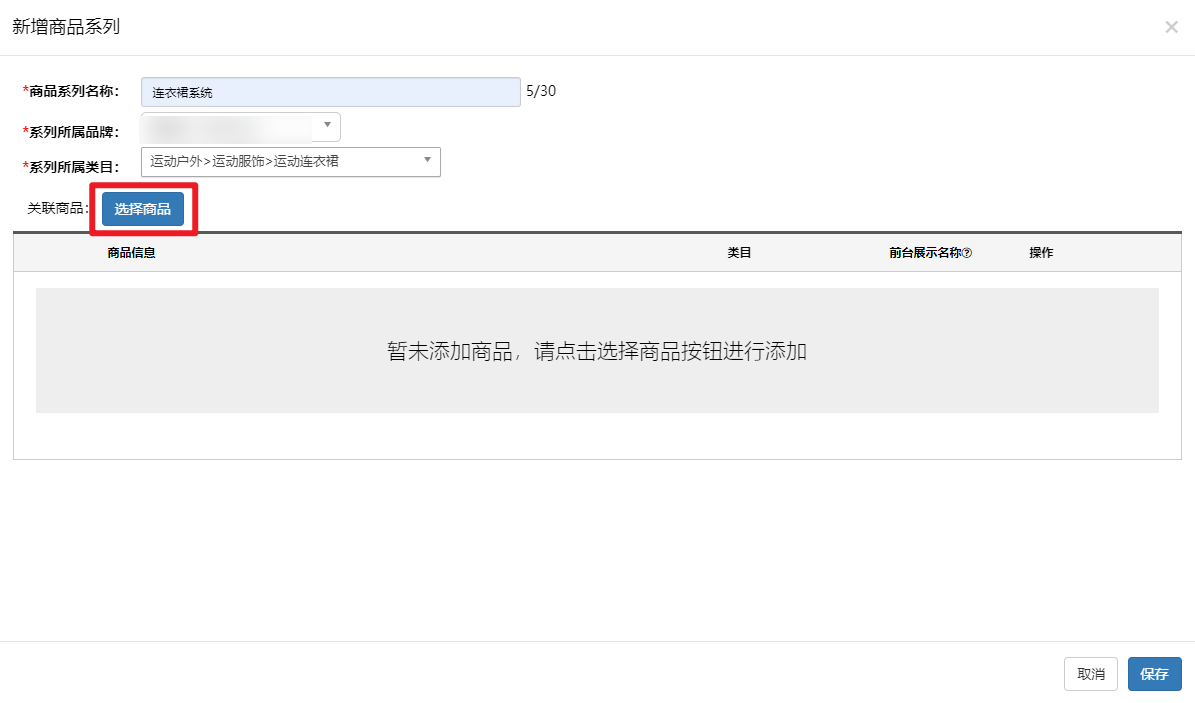The width and height of the screenshot is (1195, 703).
Task: Click the 关联商品 label
Action: [58, 209]
